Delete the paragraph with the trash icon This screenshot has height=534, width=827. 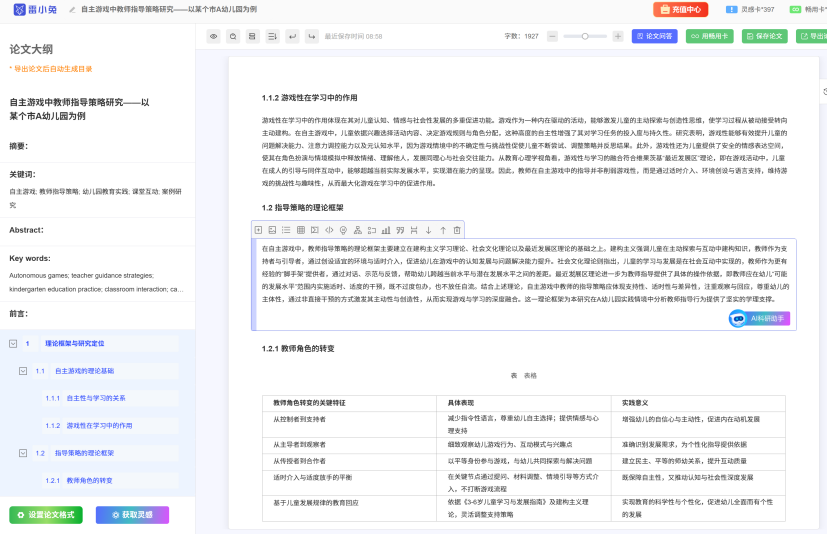457,230
